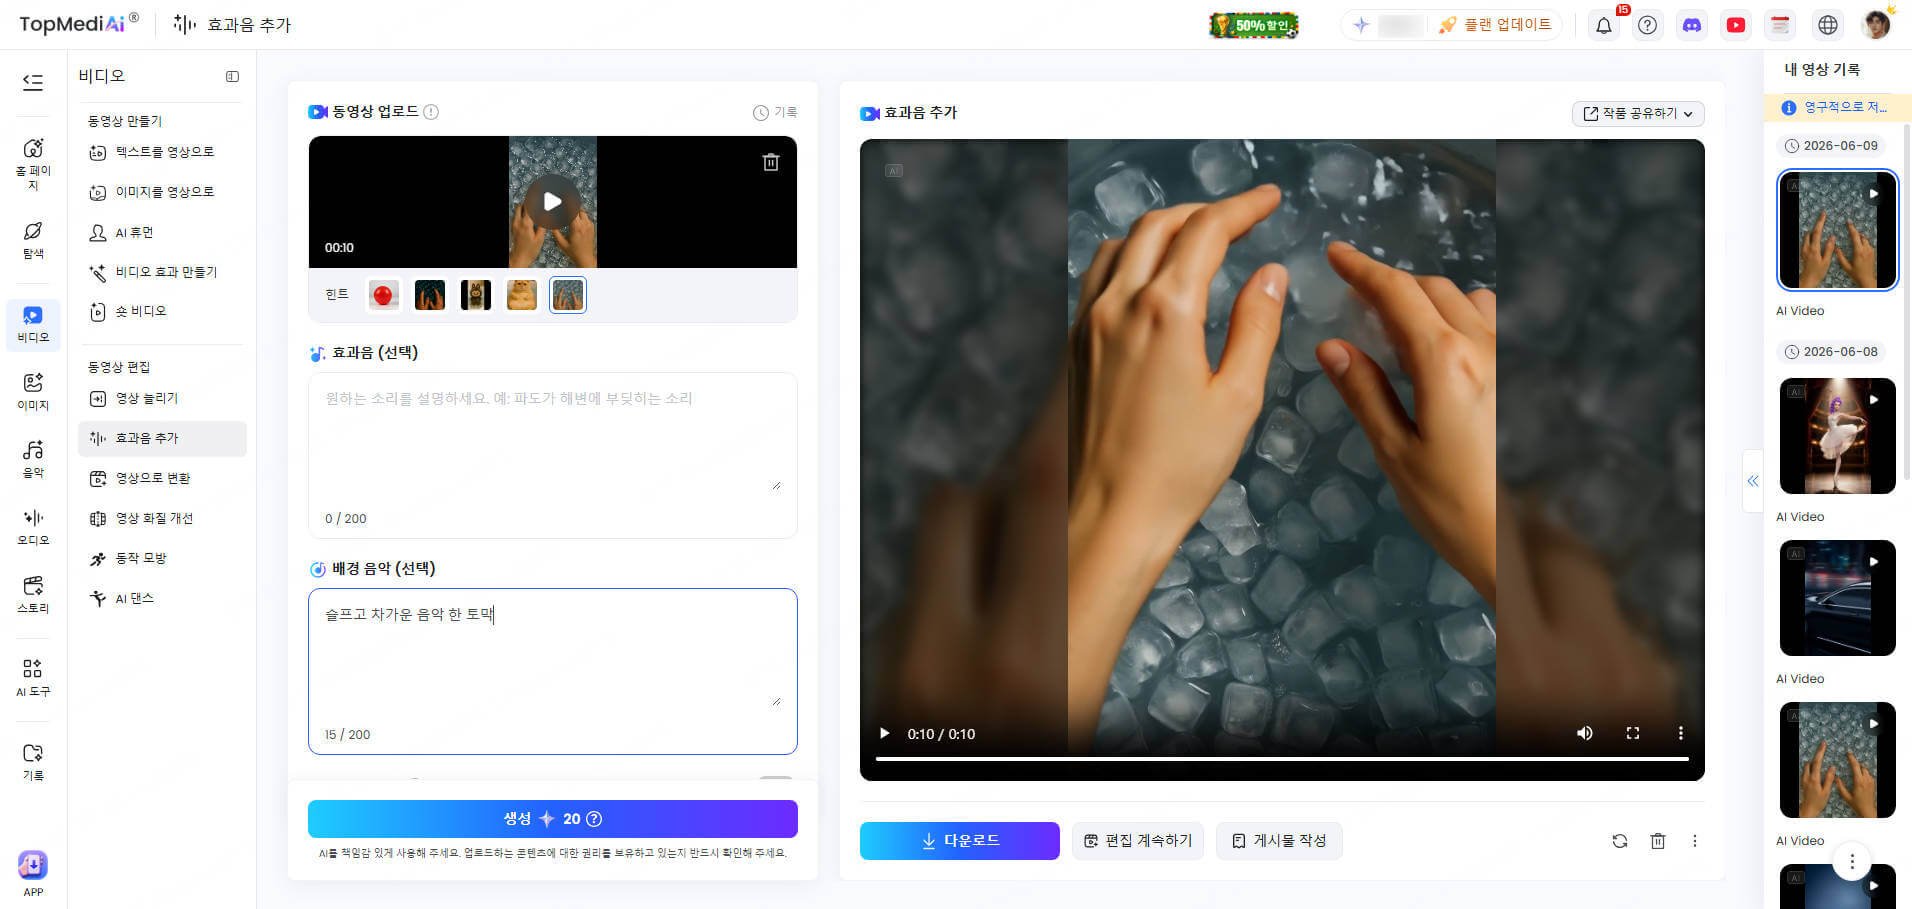Select AI 휴먼 menu item

163,232
